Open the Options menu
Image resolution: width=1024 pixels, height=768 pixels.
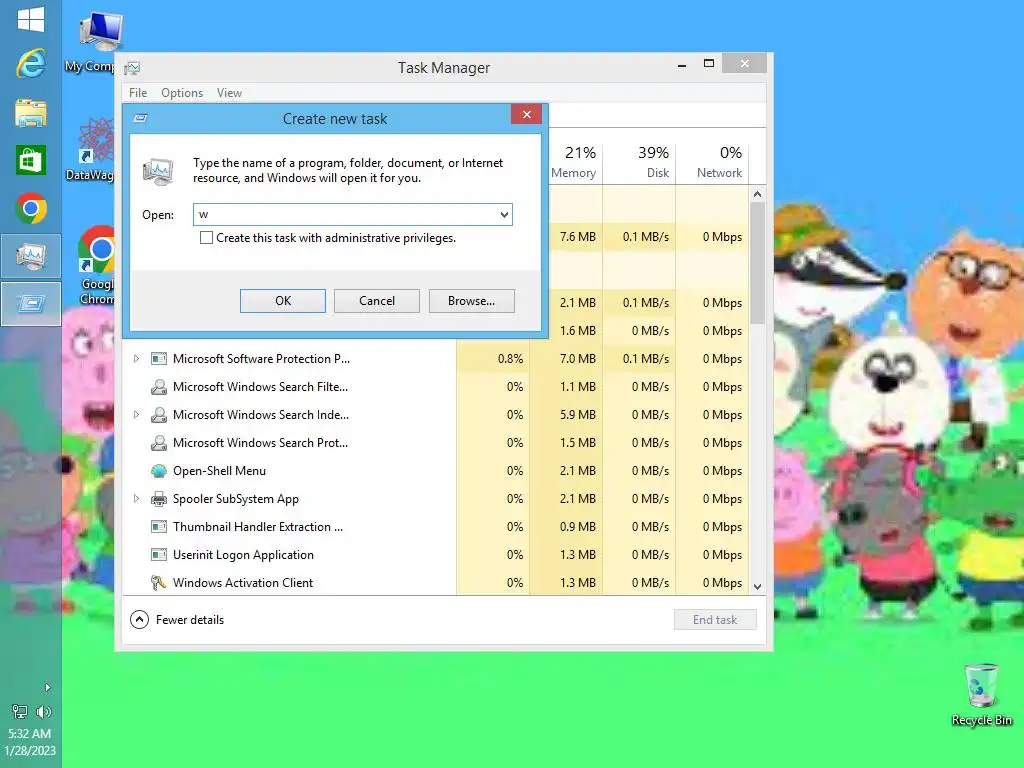(x=182, y=93)
